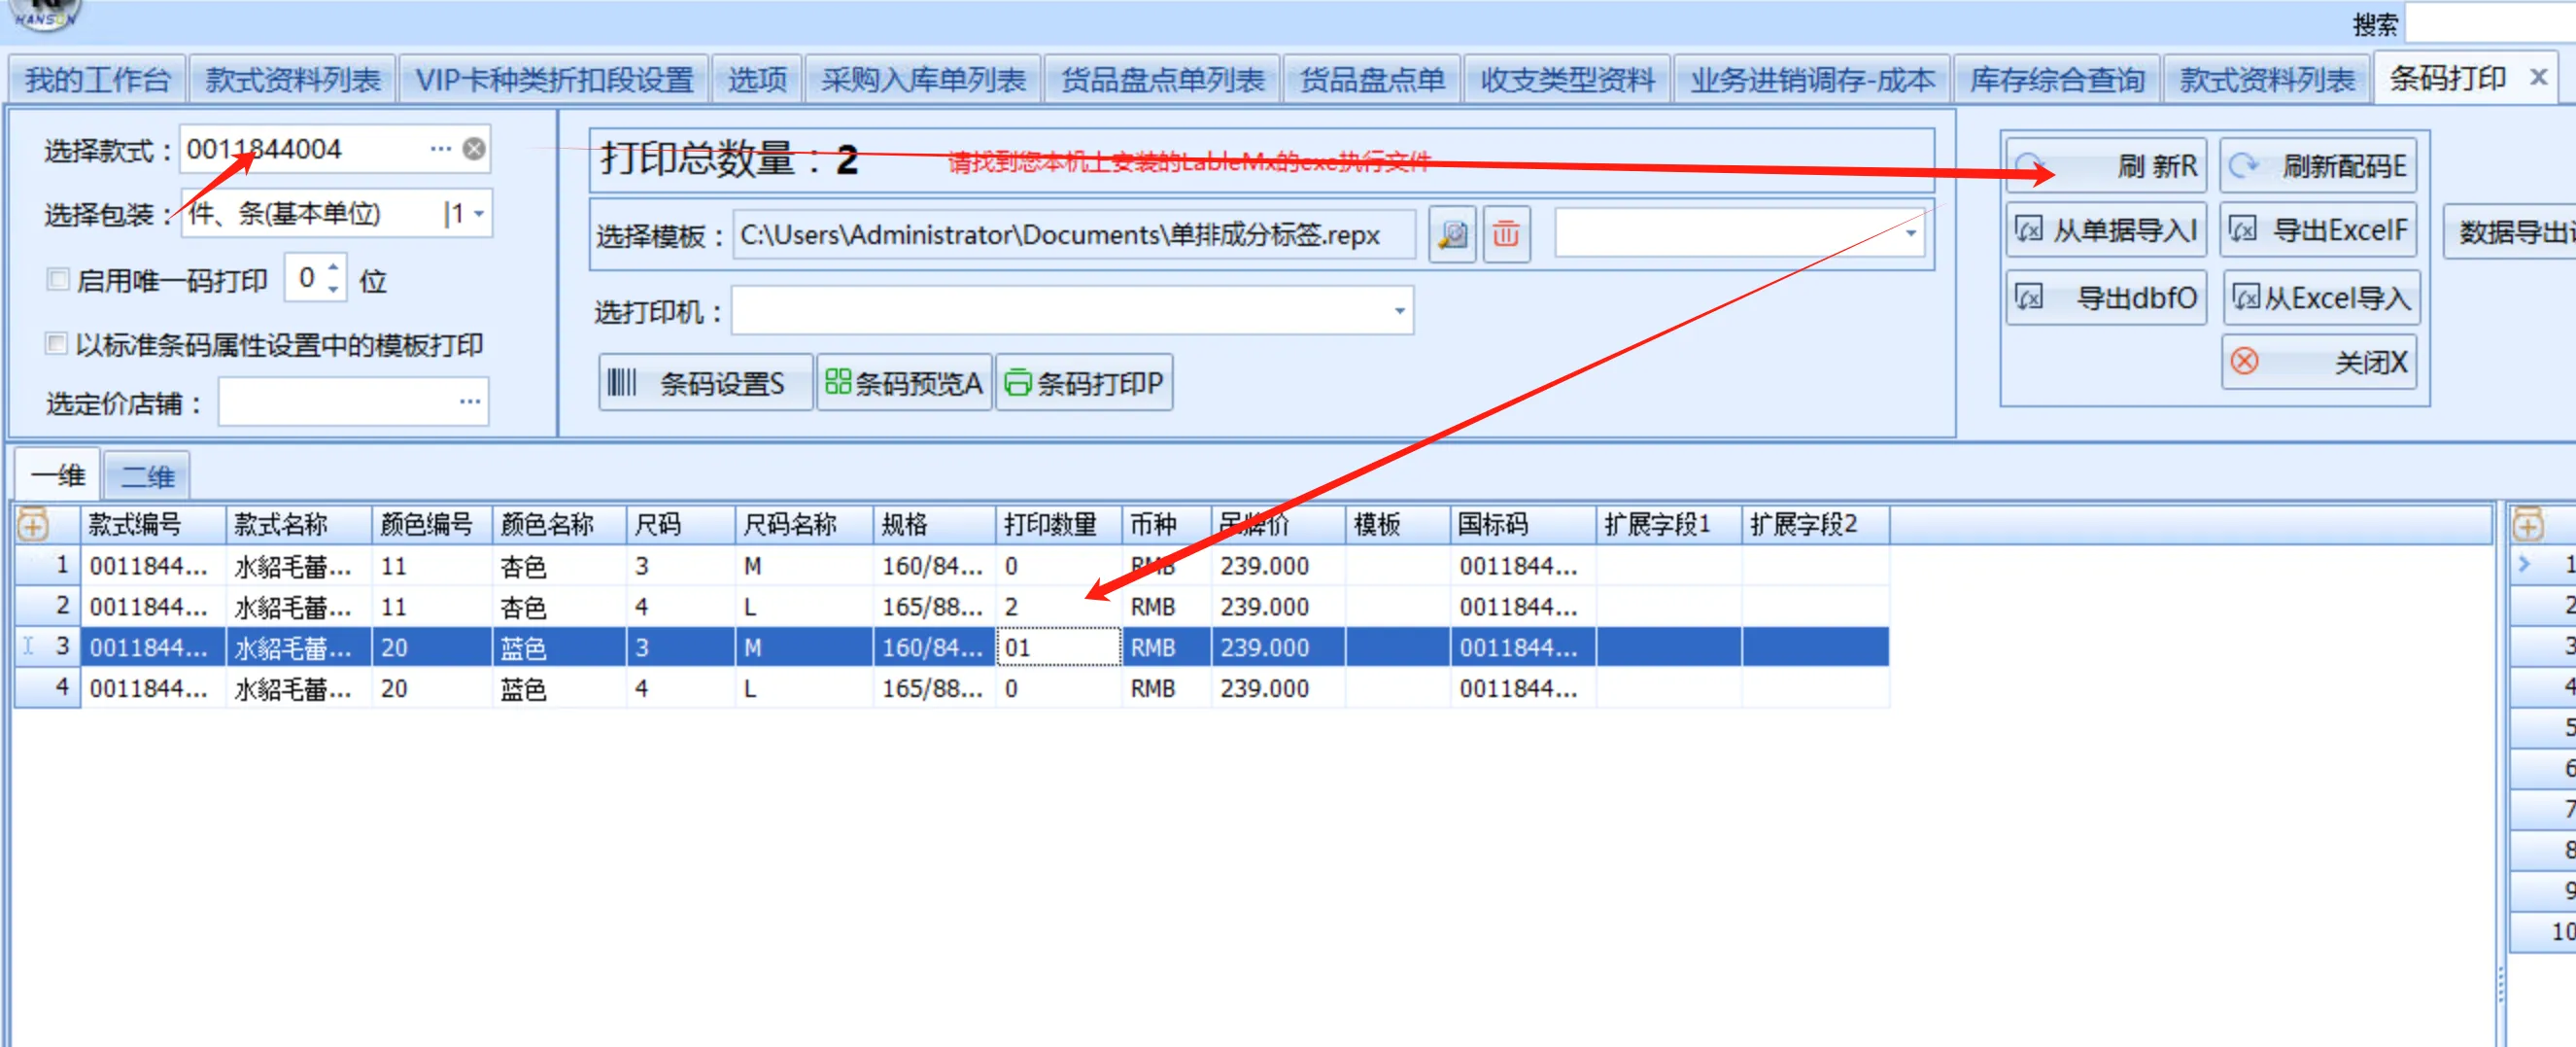Increase the unique code digits spinner
Image resolution: width=2576 pixels, height=1047 pixels.
pos(334,268)
